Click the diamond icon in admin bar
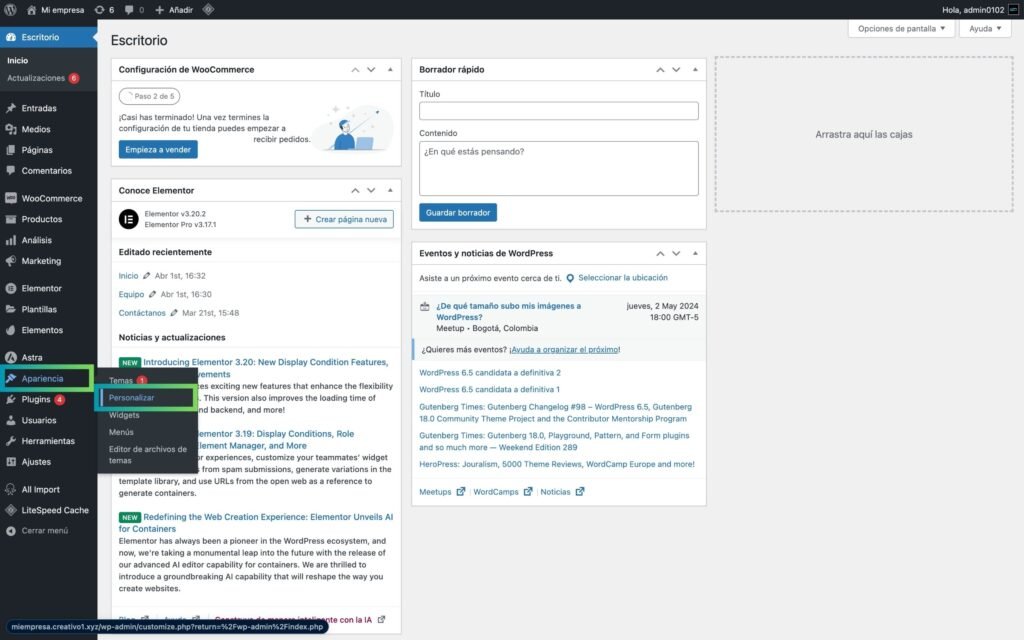The width and height of the screenshot is (1024, 640). click(208, 10)
